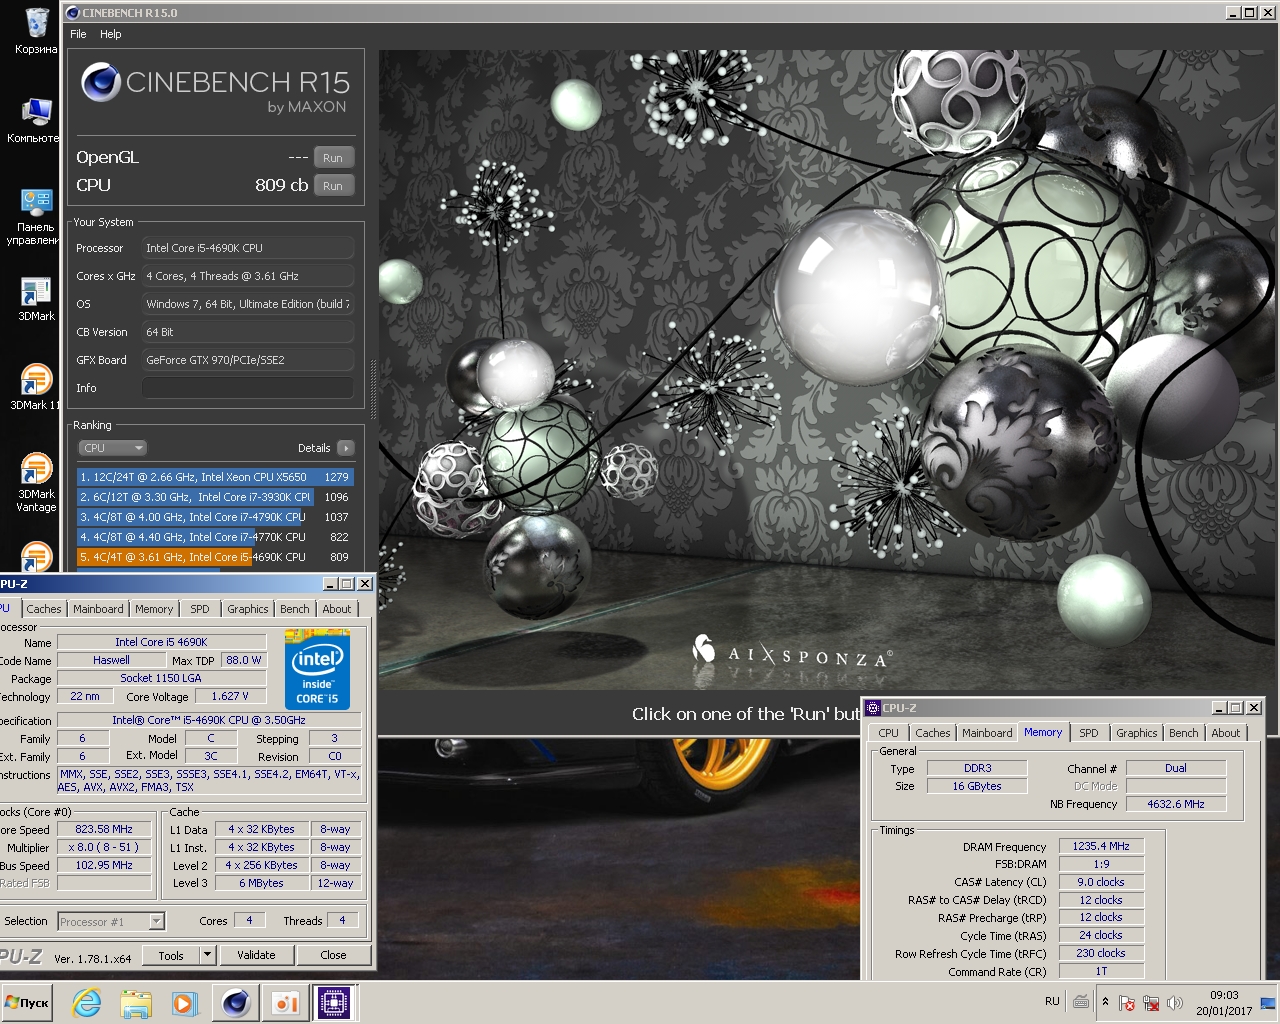Select highlighted ranking row i5-4690K
The width and height of the screenshot is (1280, 1024).
215,557
